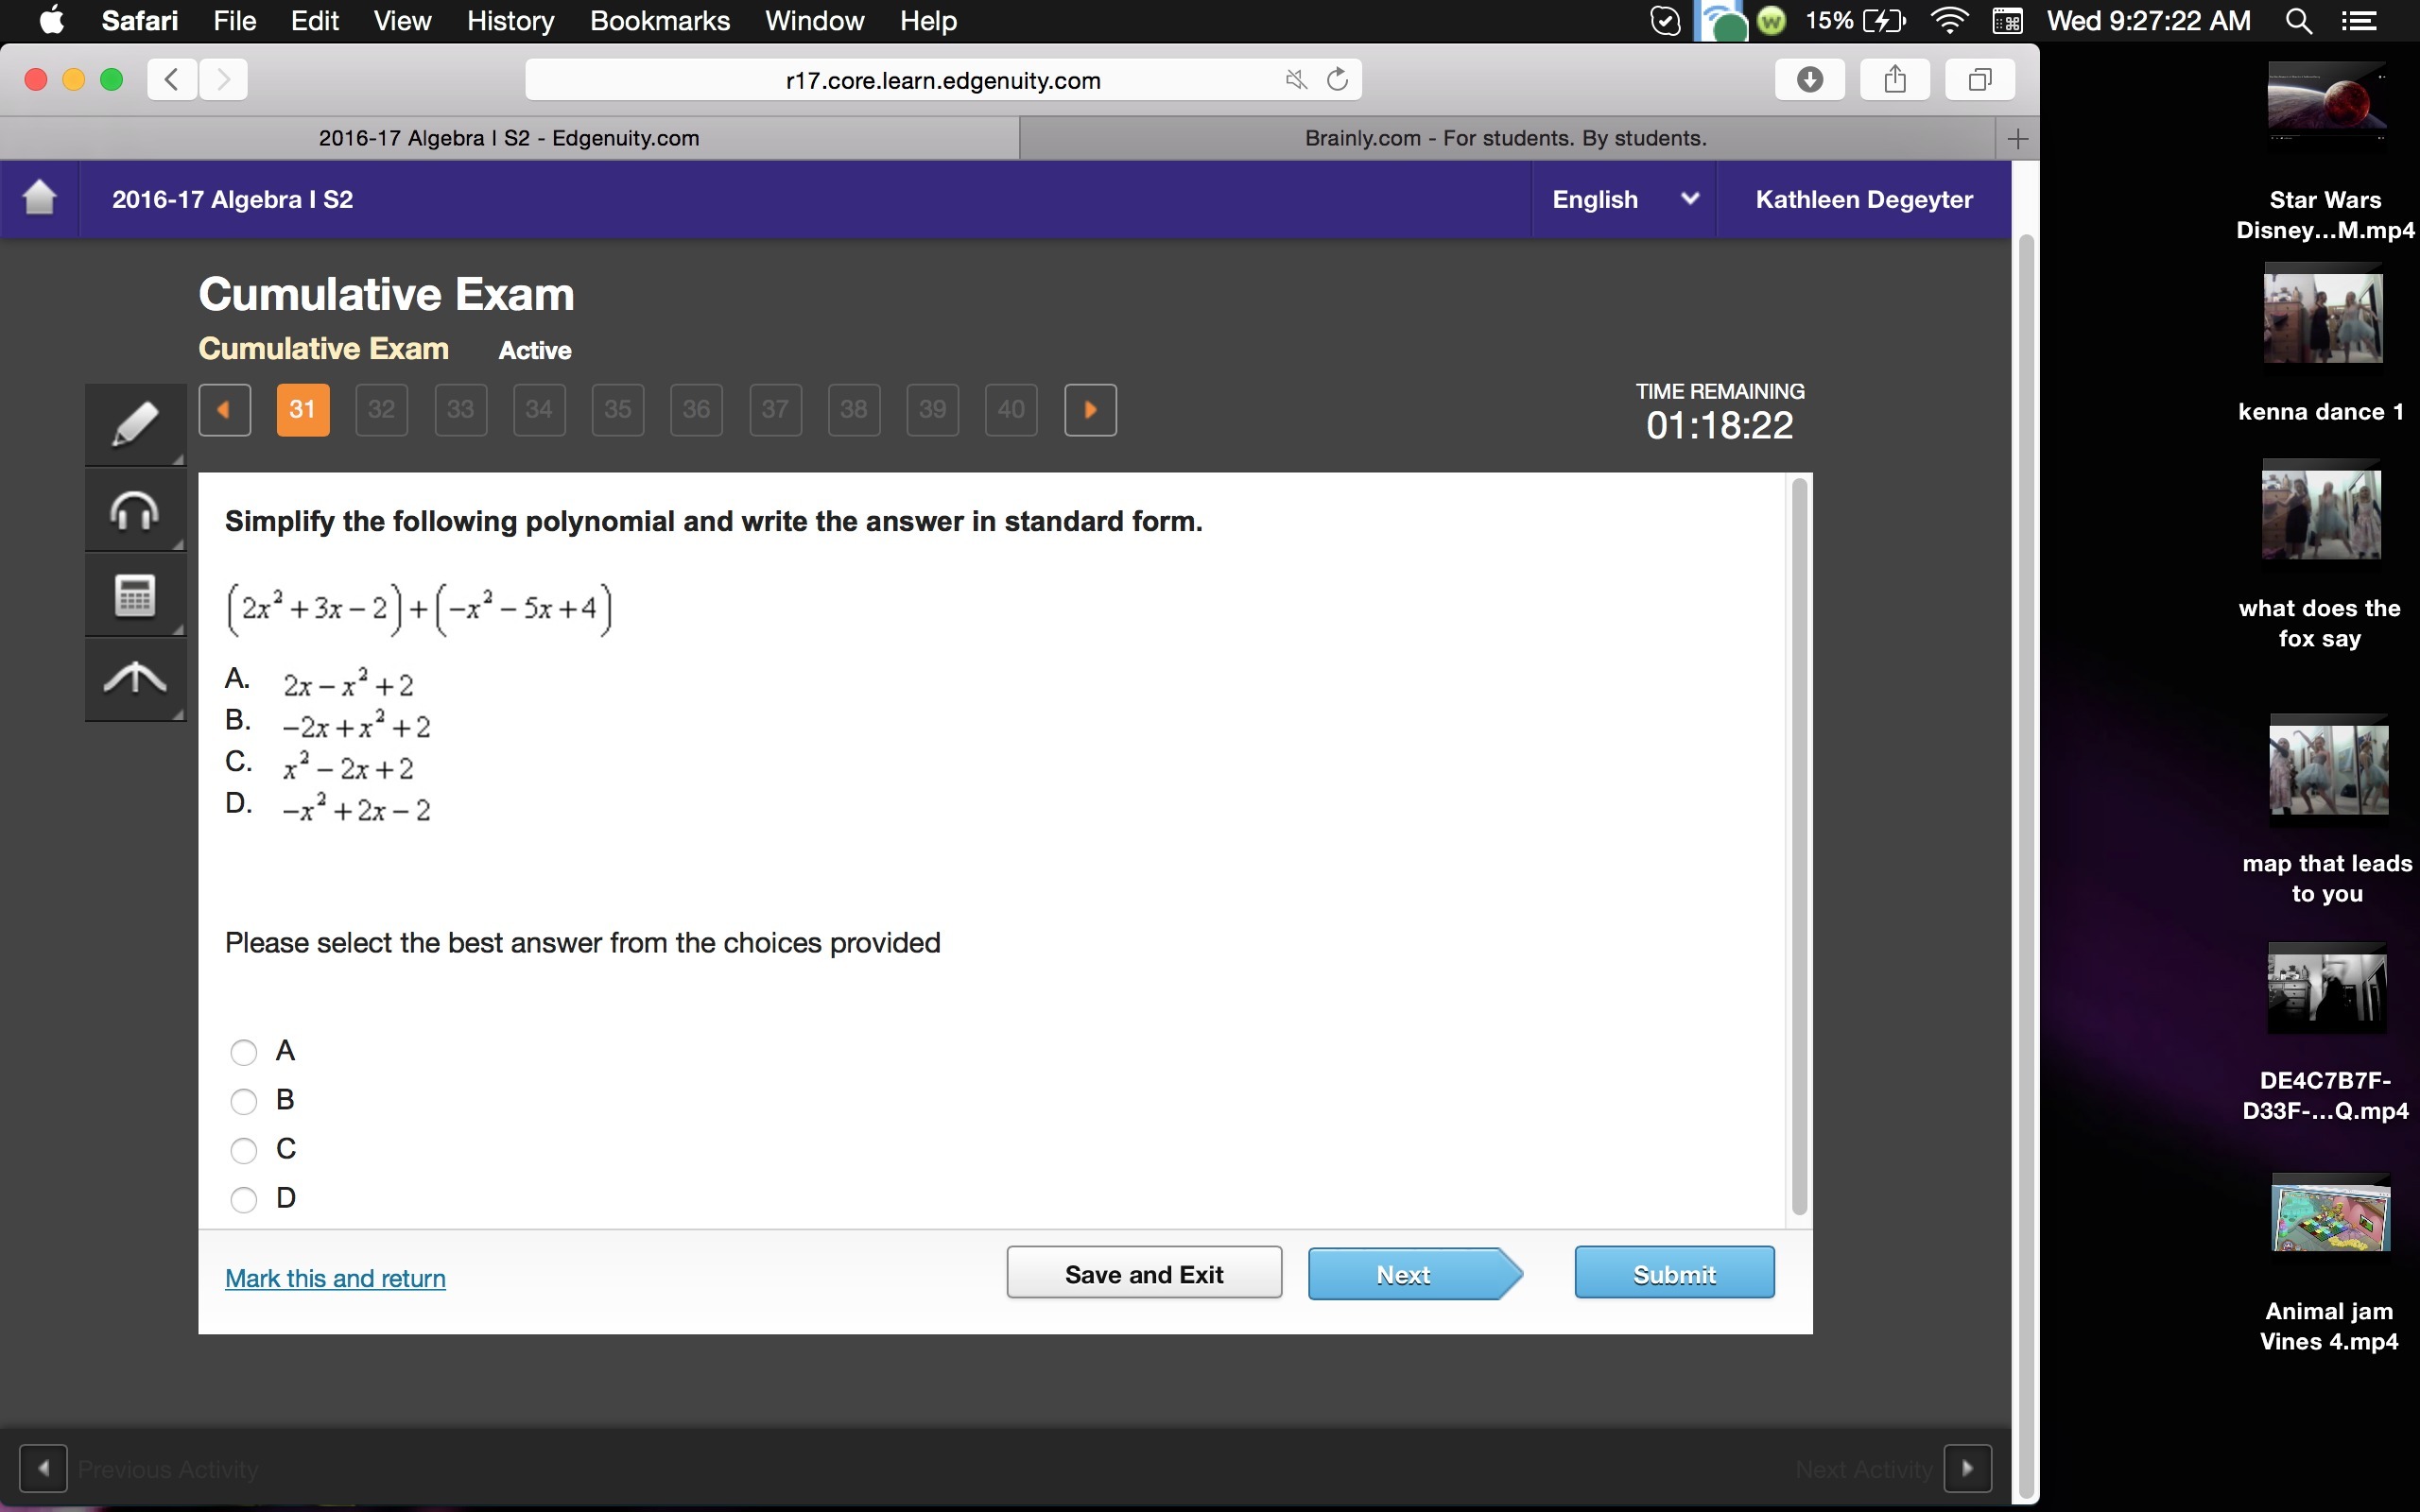2420x1512 pixels.
Task: Click the Submit button
Action: point(1674,1273)
